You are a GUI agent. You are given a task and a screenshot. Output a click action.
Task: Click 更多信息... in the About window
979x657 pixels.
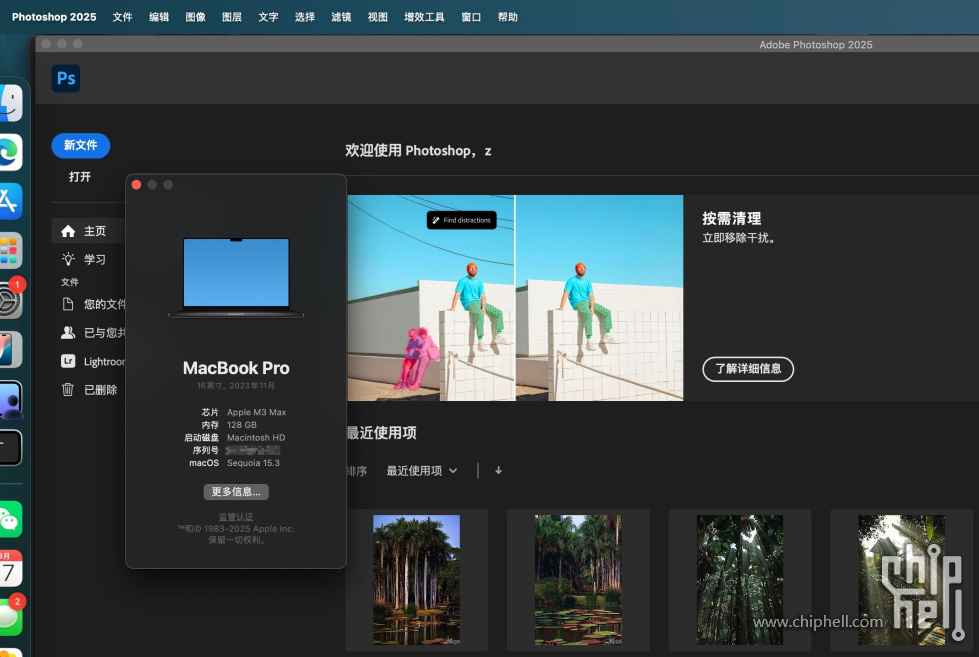tap(236, 492)
